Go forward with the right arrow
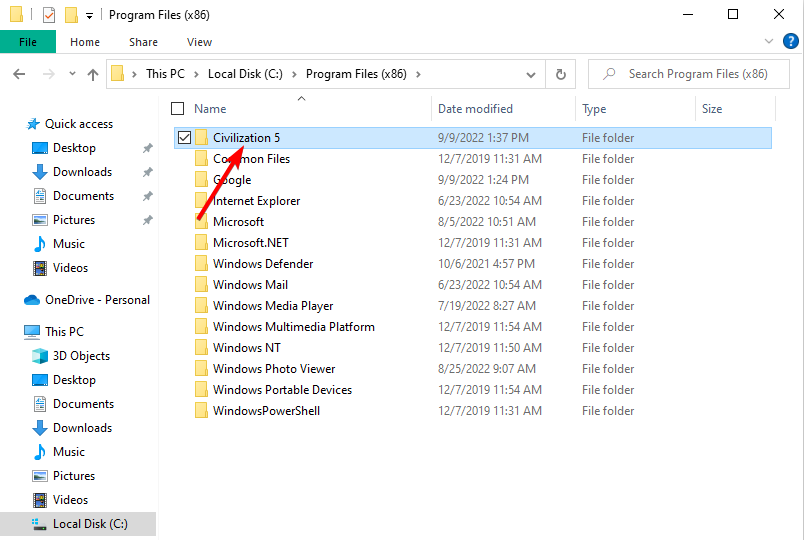The height and width of the screenshot is (540, 804). pos(49,74)
